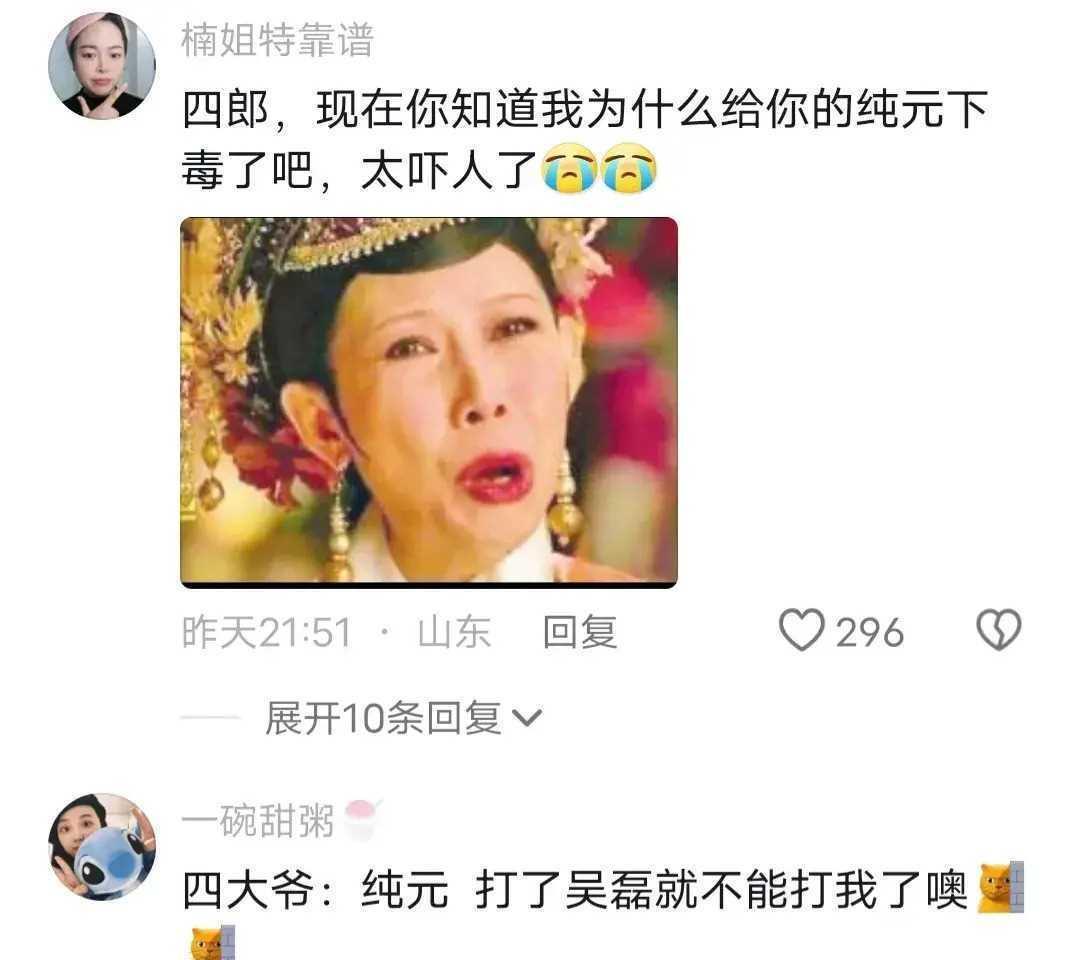Viewport: 1080px width, 960px height.
Task: Tap the location label 山东
Action: (454, 632)
